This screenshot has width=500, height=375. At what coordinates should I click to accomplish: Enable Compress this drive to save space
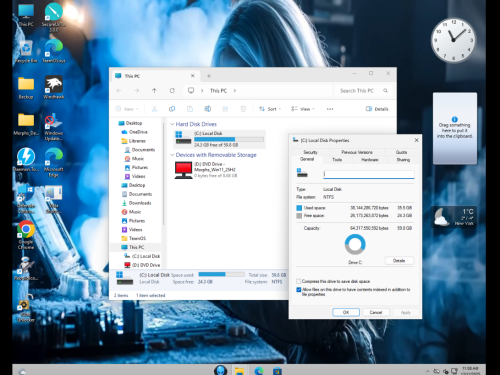[x=299, y=281]
